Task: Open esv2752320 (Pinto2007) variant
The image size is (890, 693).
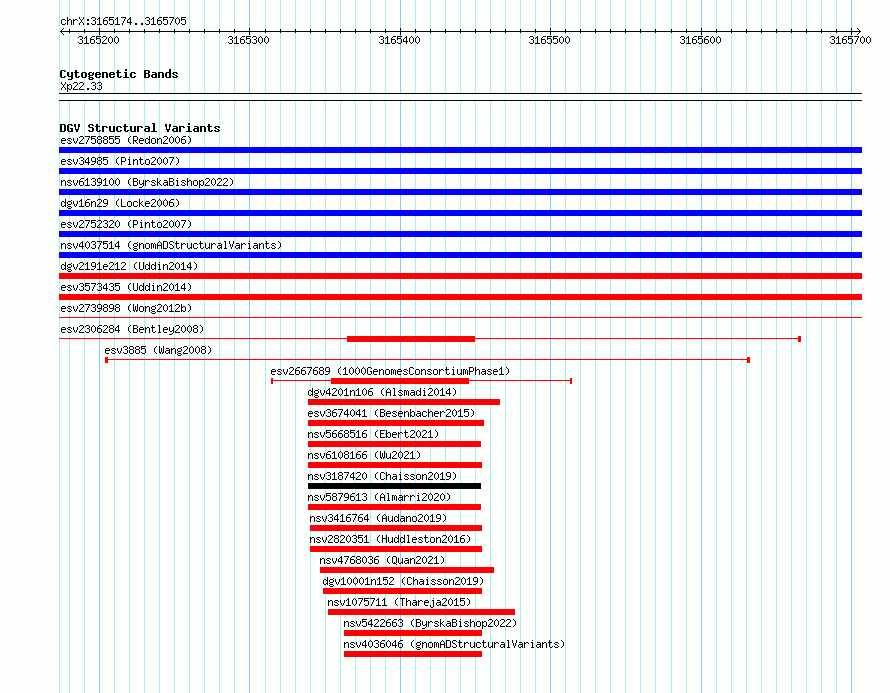Action: (x=126, y=224)
